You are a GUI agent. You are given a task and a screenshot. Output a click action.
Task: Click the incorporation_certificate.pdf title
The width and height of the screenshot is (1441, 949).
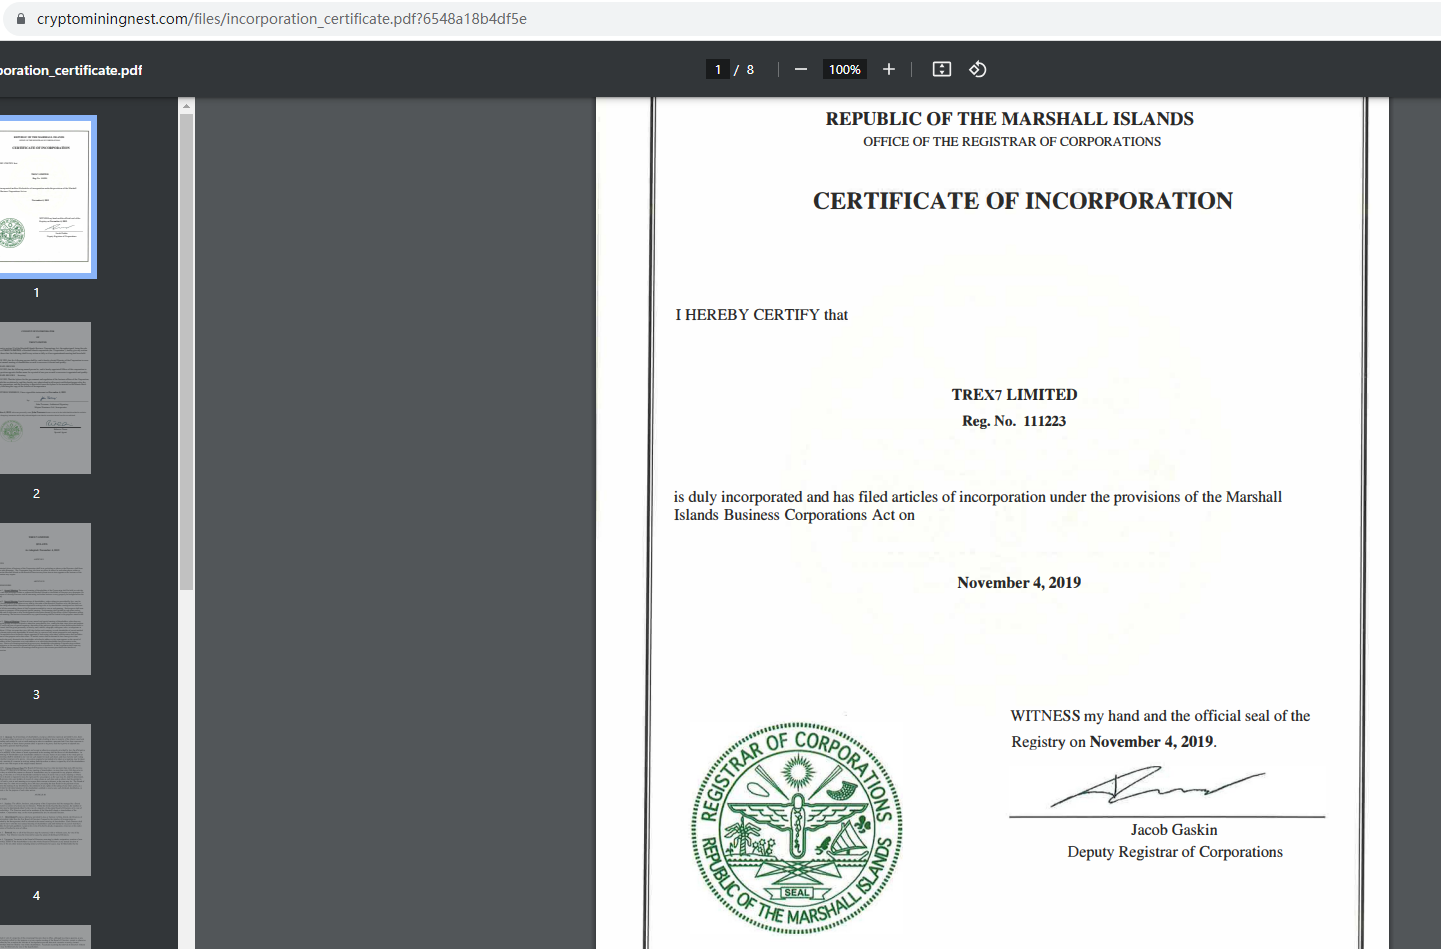(71, 70)
